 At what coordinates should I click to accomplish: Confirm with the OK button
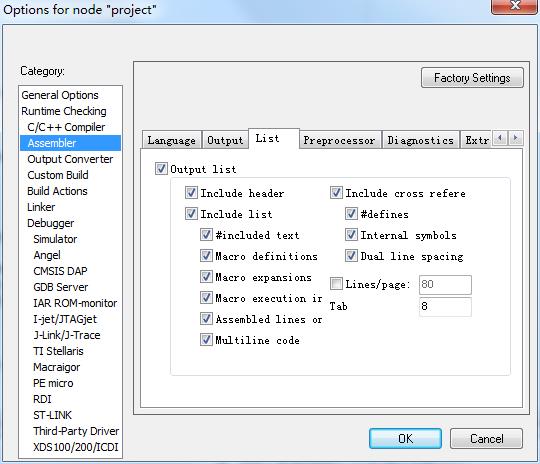click(x=405, y=439)
